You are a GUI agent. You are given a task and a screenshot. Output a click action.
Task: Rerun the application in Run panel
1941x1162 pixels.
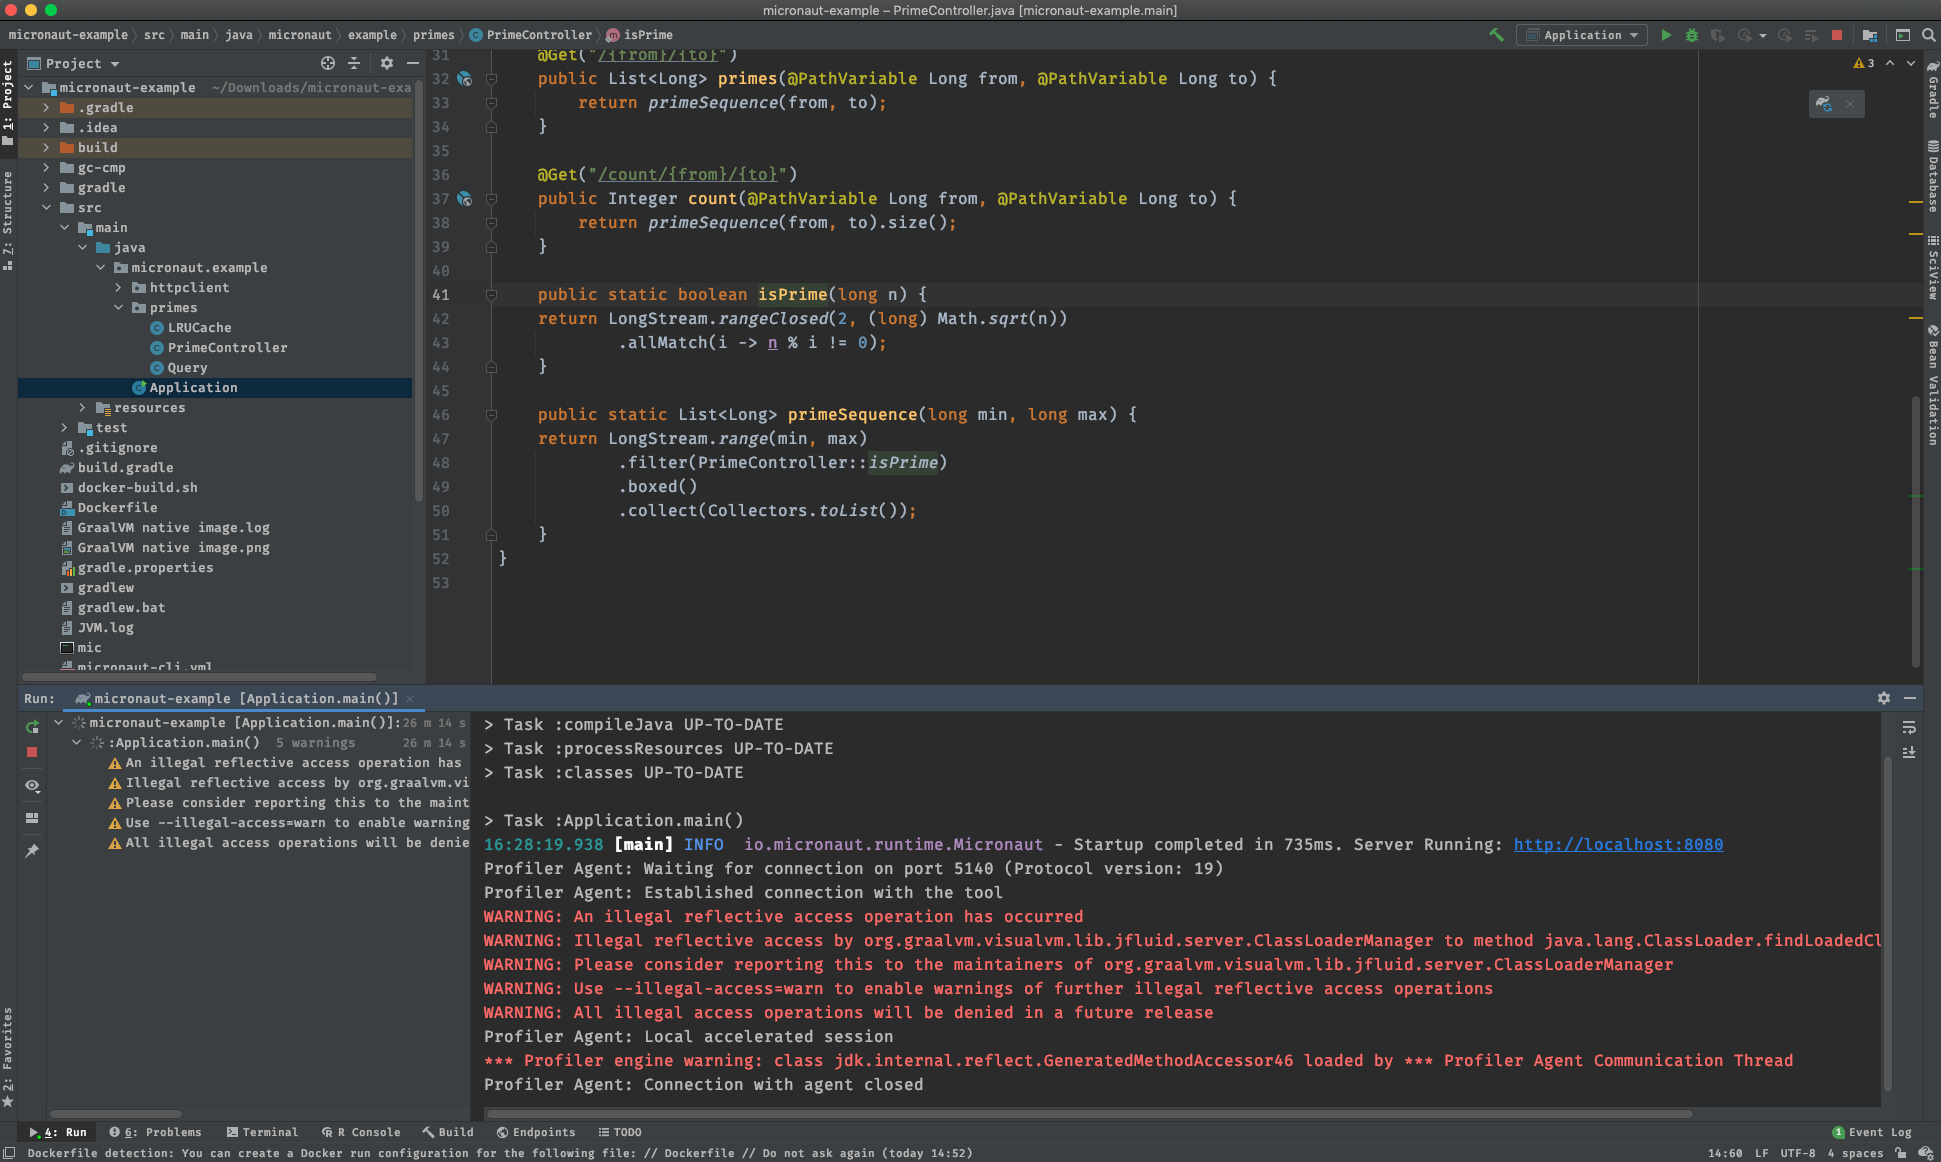click(32, 727)
